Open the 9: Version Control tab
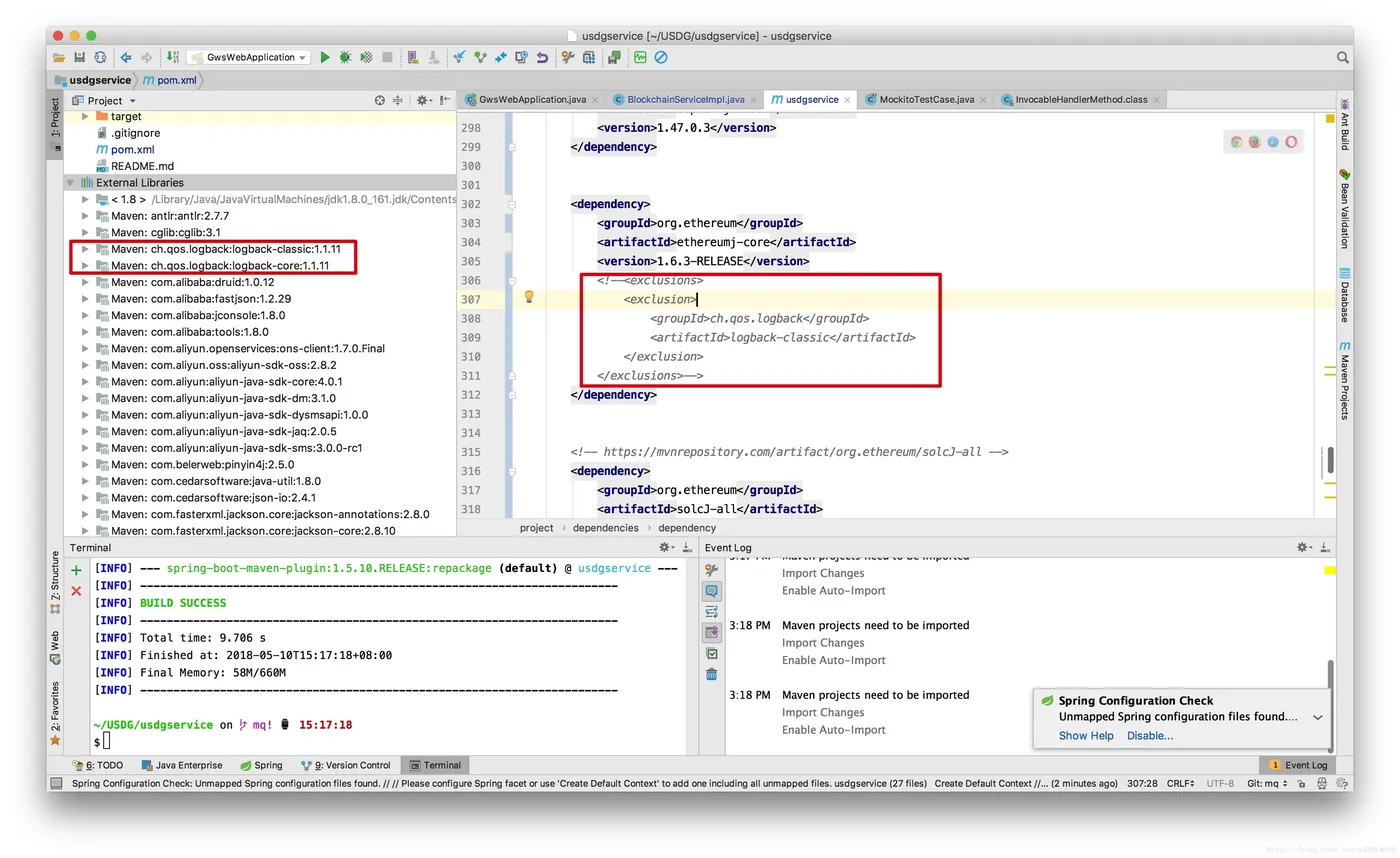This screenshot has width=1400, height=858. 346,765
